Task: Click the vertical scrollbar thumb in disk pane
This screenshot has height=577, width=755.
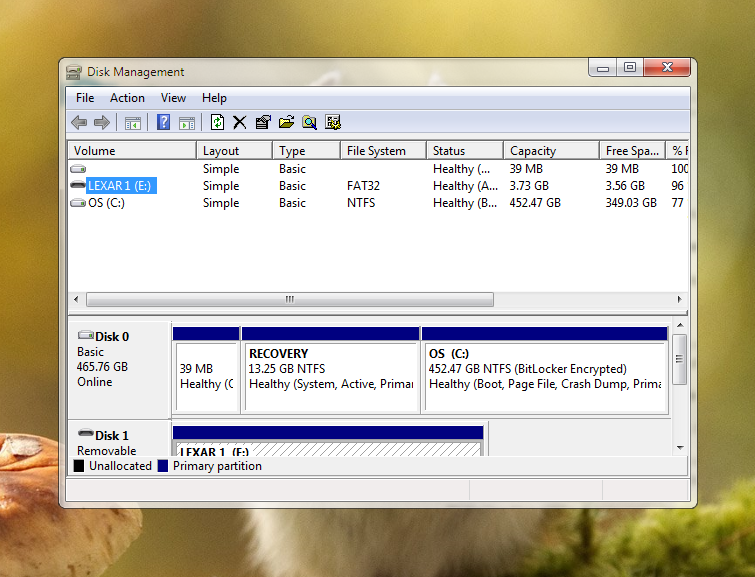Action: [x=679, y=359]
